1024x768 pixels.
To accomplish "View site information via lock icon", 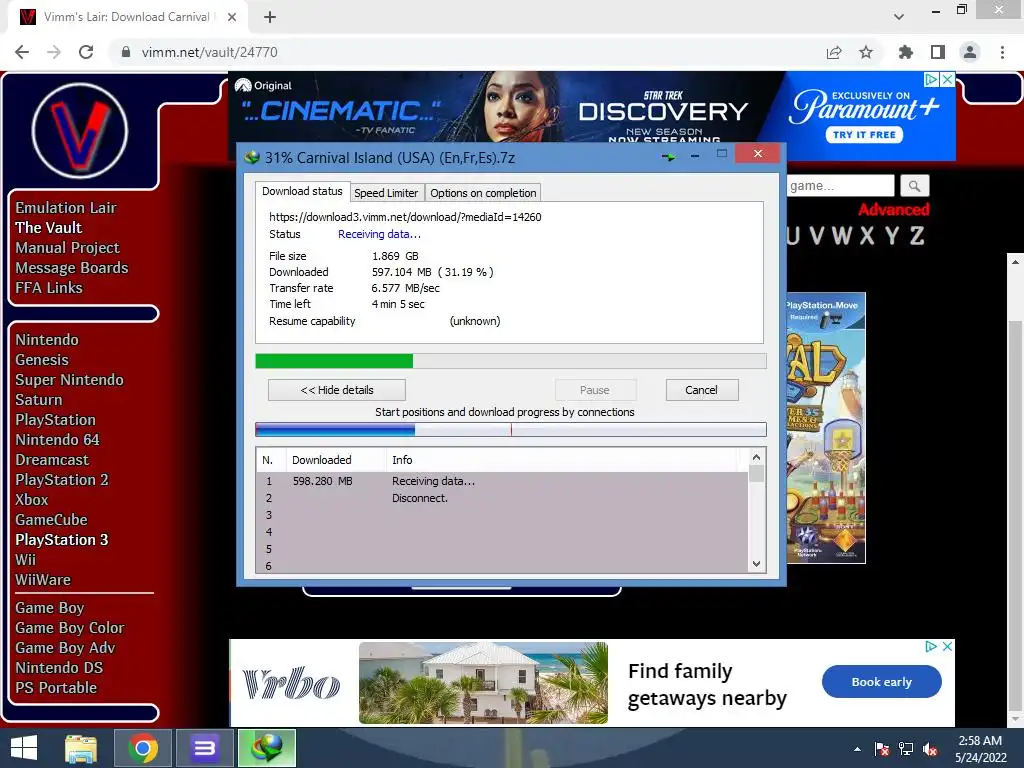I will click(126, 52).
